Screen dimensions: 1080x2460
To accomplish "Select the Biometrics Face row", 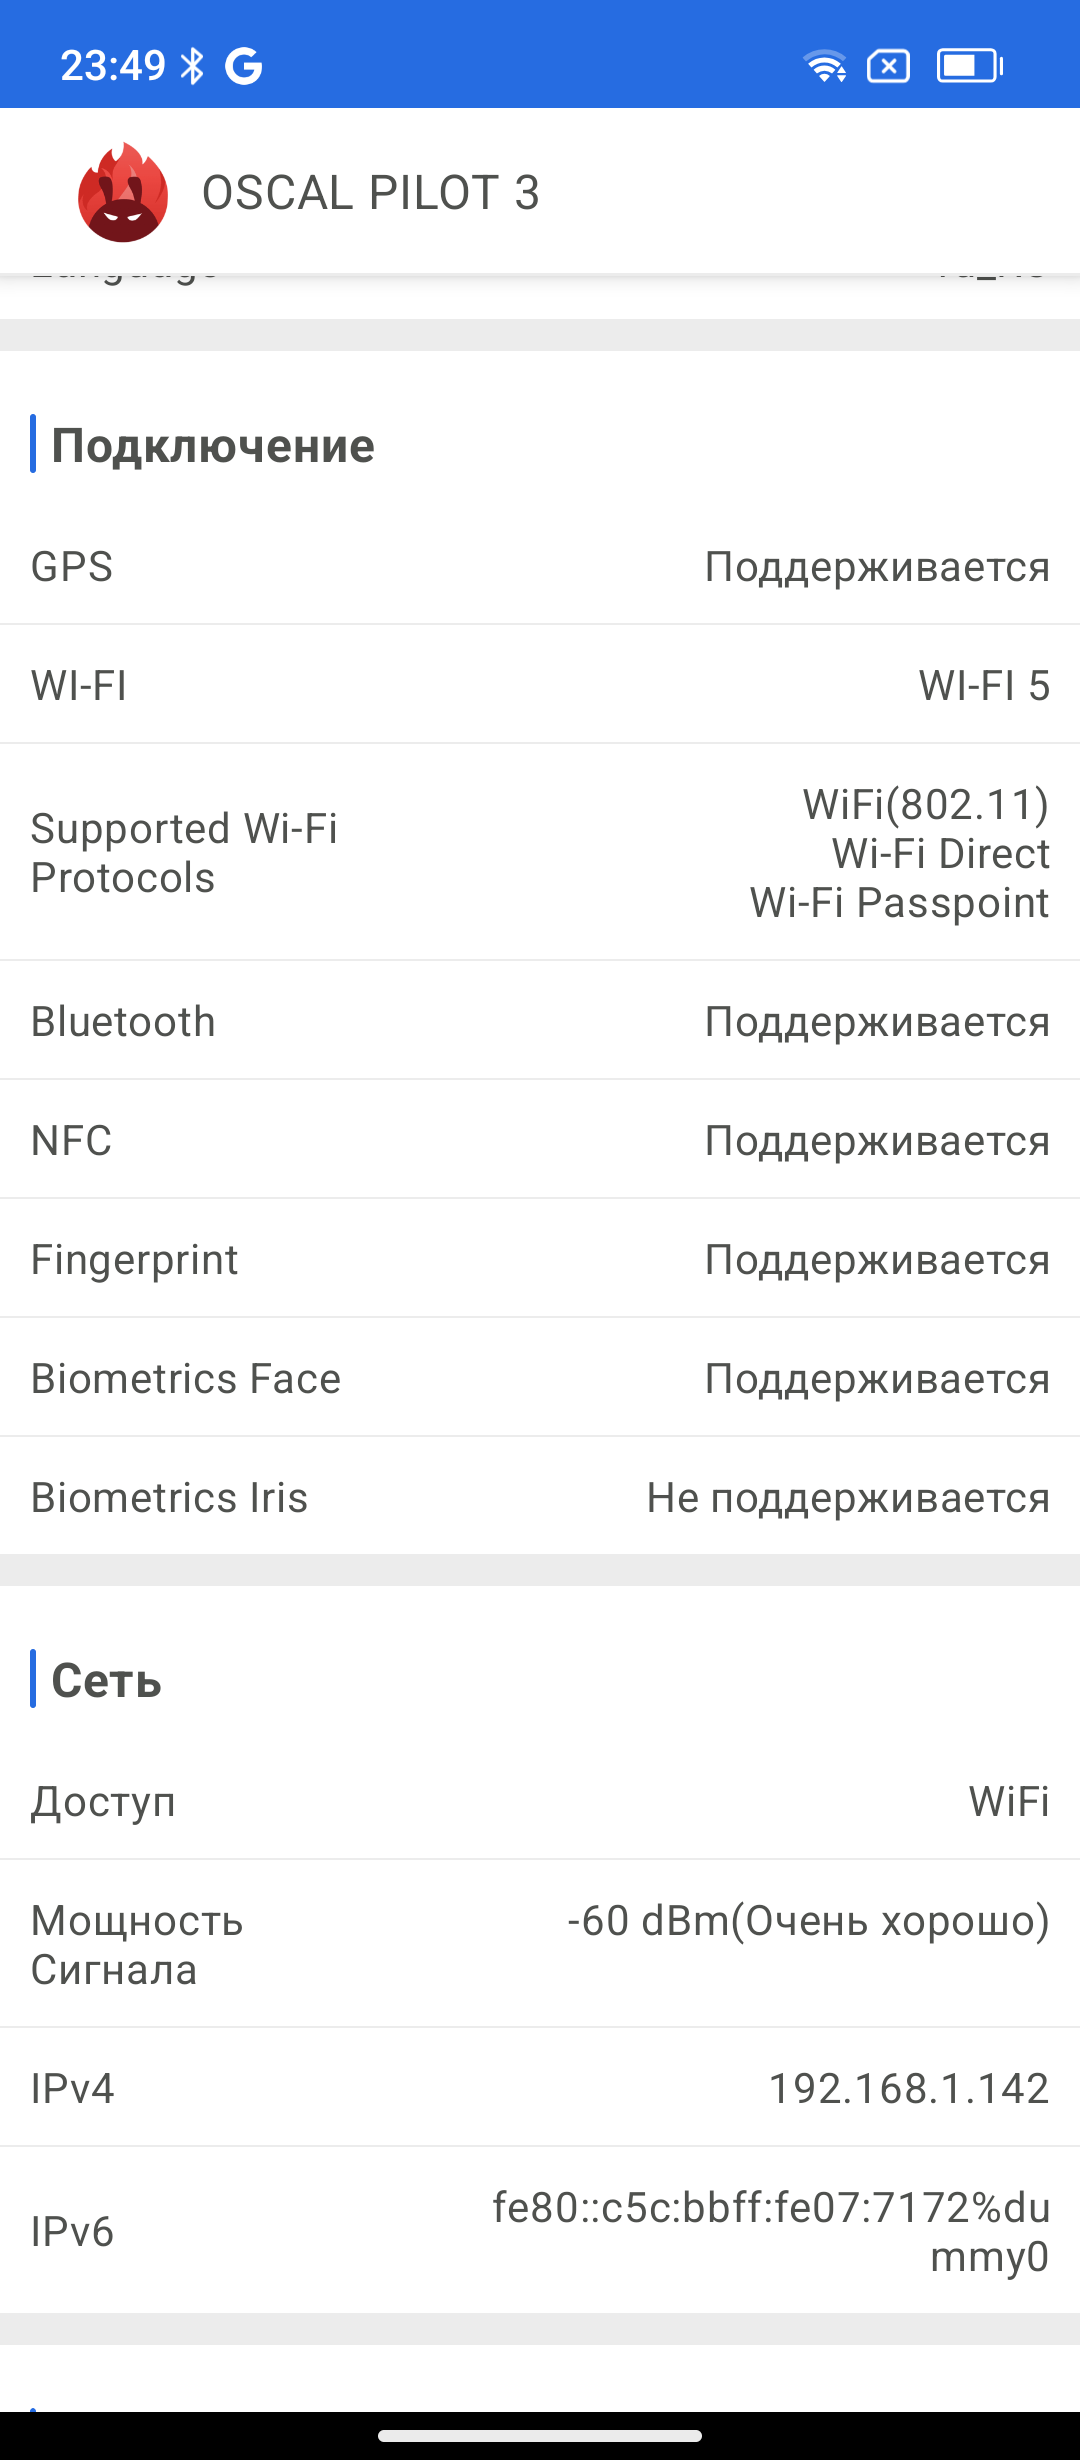I will [540, 1379].
